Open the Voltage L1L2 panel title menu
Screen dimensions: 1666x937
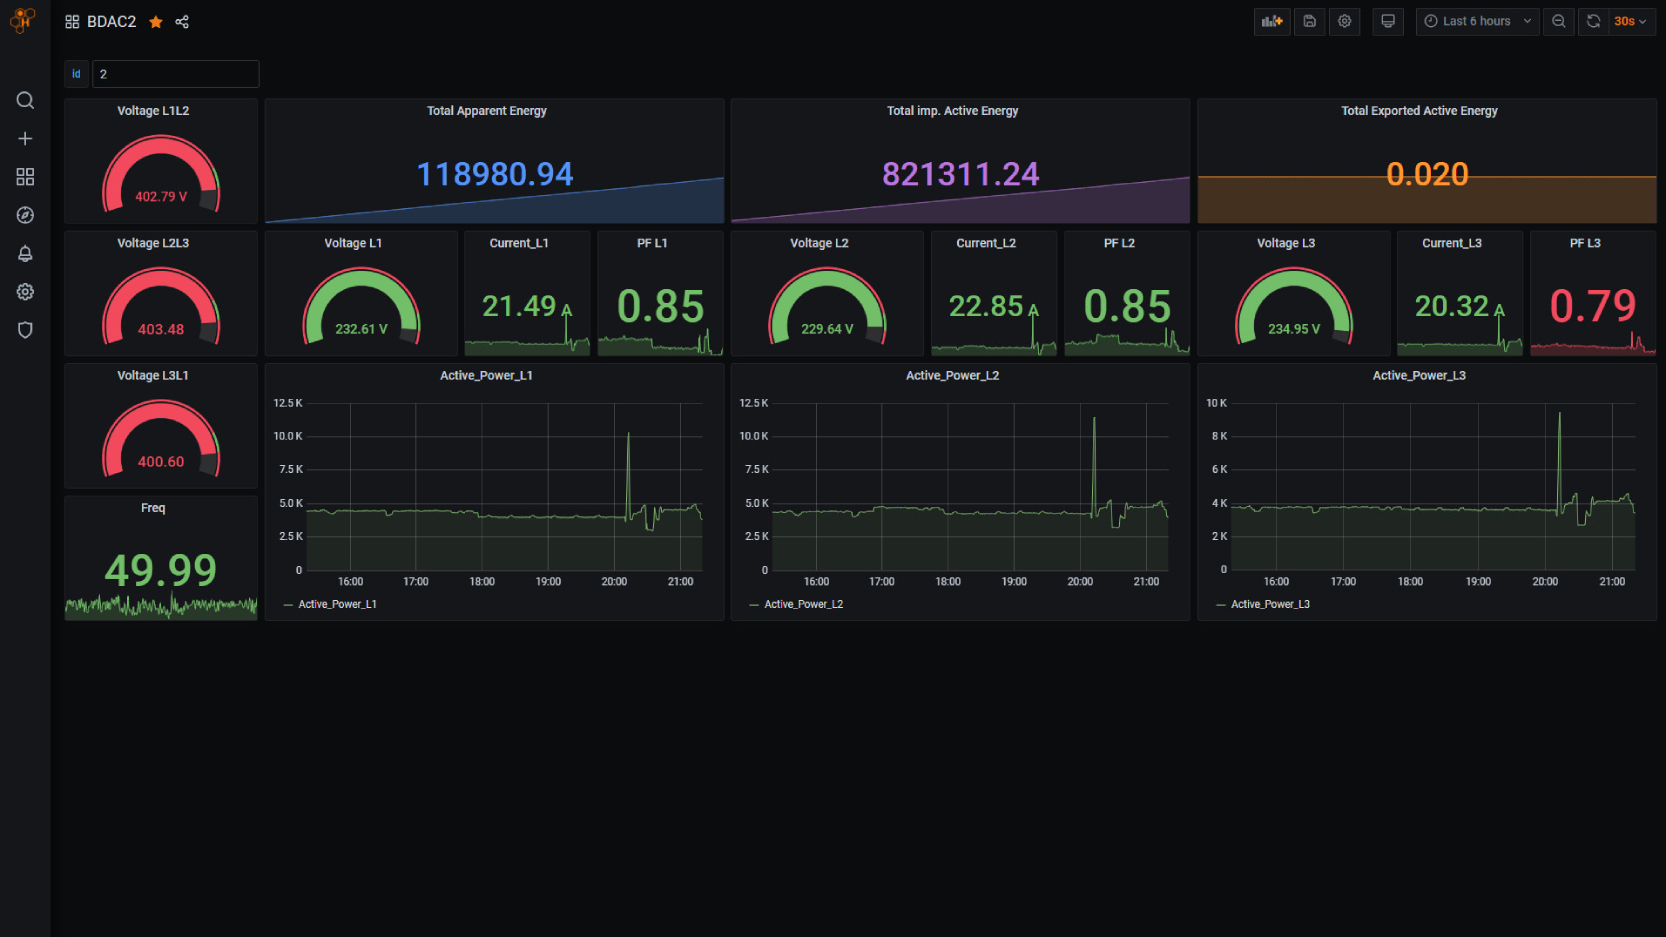click(x=153, y=111)
